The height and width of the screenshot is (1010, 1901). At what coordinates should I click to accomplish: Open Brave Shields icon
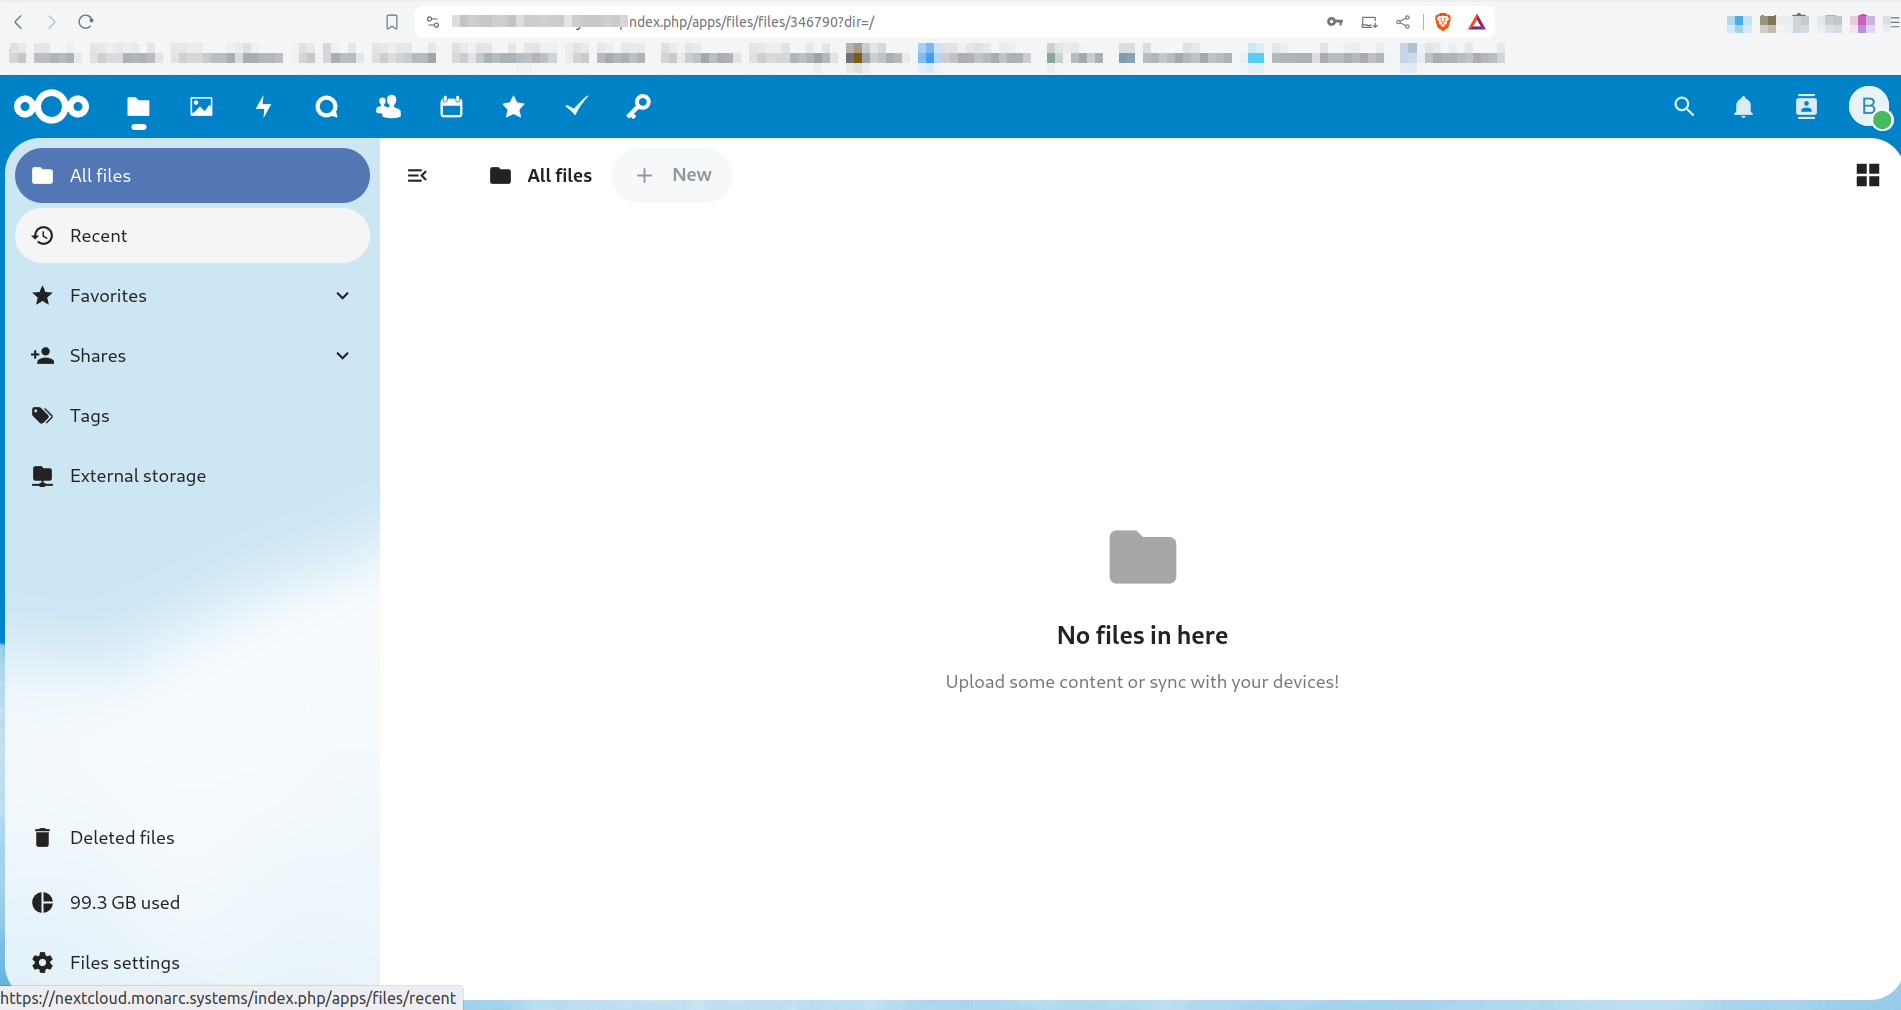(x=1443, y=22)
